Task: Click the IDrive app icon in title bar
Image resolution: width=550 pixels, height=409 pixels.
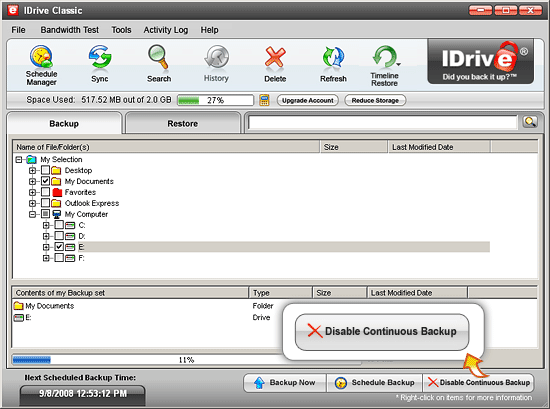Action: pyautogui.click(x=13, y=10)
